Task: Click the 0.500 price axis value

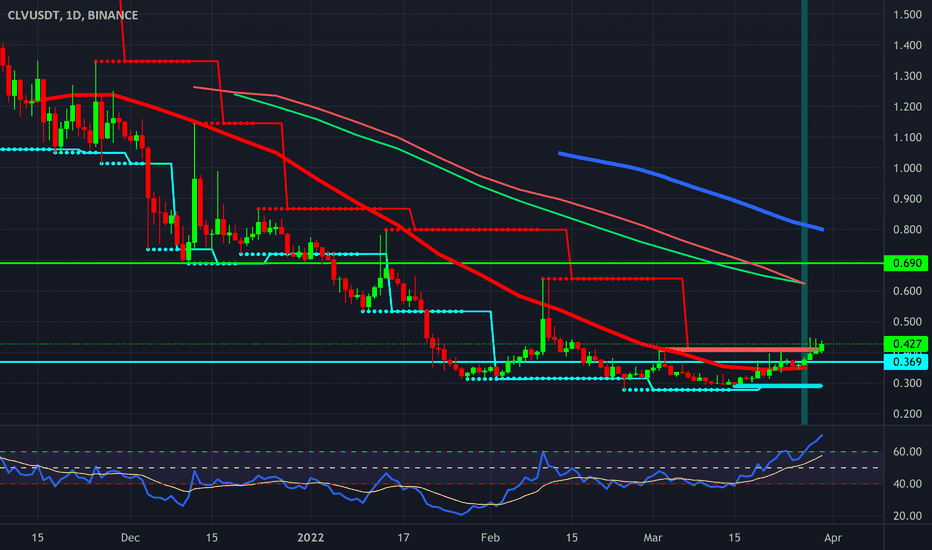Action: (908, 322)
